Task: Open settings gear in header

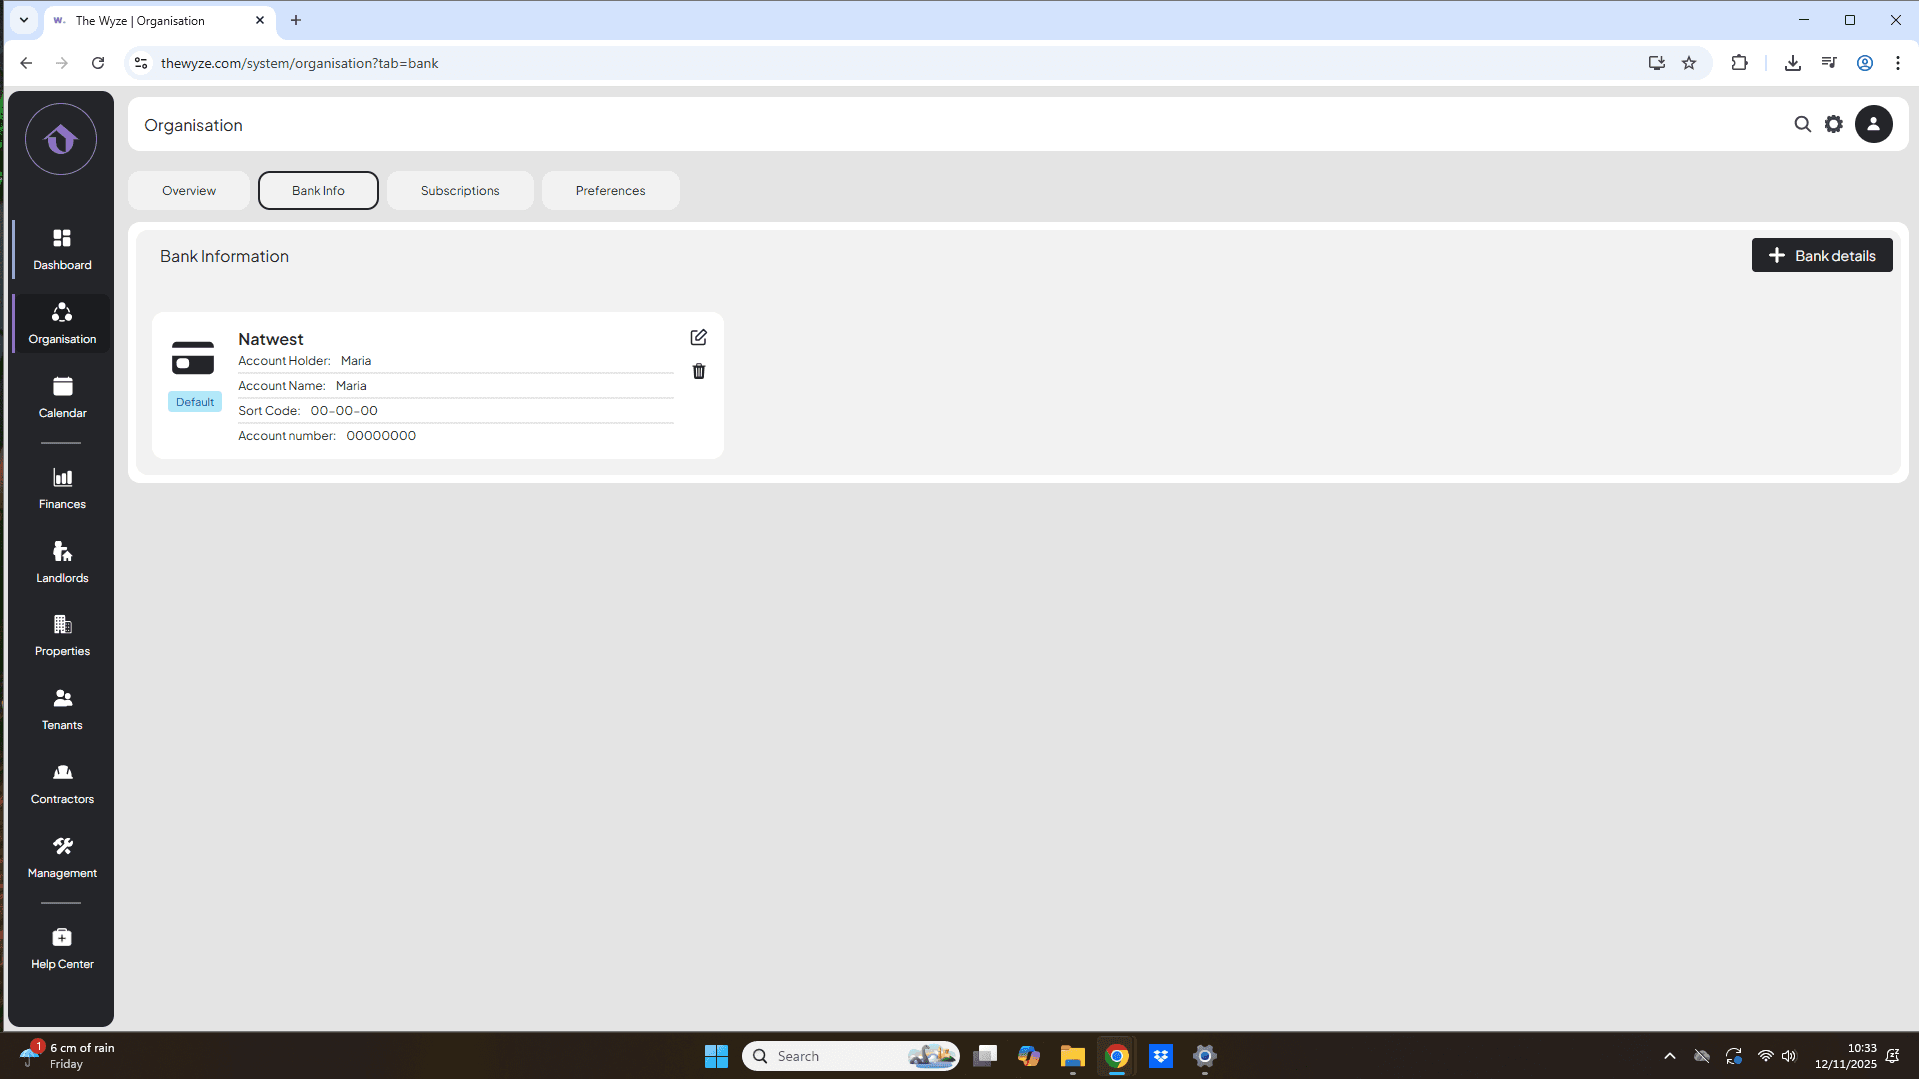Action: coord(1833,125)
